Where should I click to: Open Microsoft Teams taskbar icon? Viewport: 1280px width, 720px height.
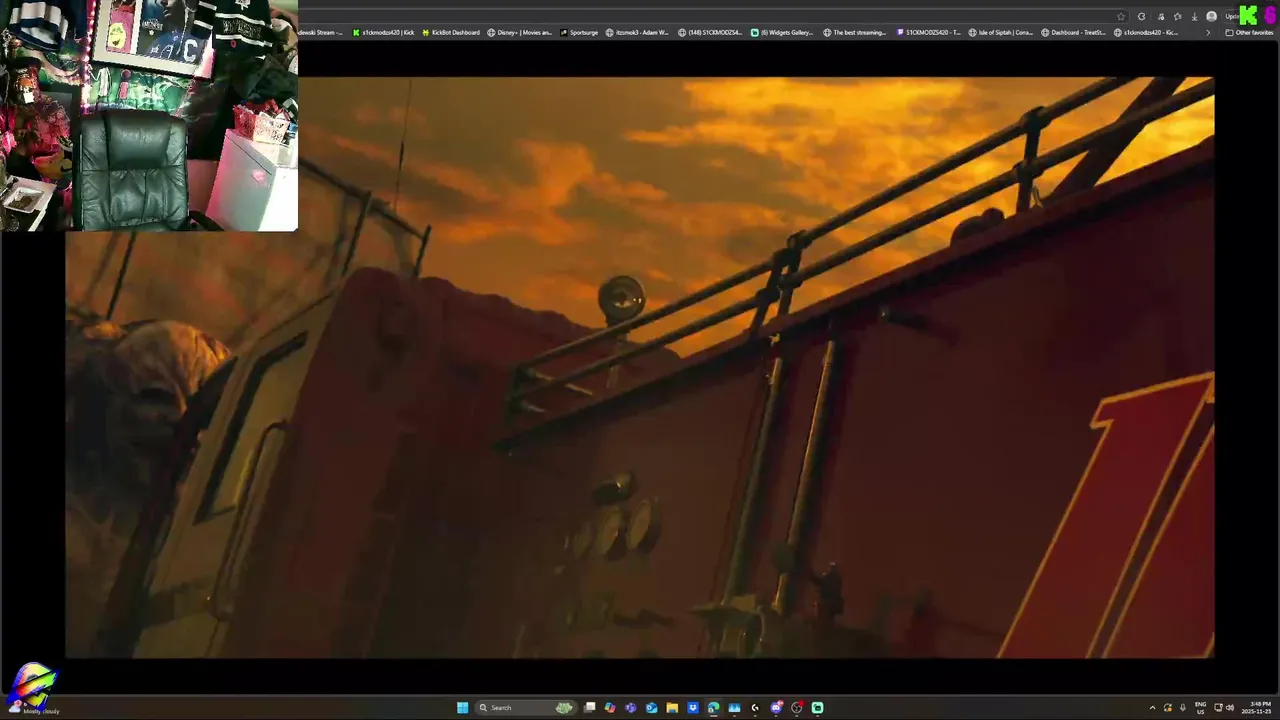(630, 707)
